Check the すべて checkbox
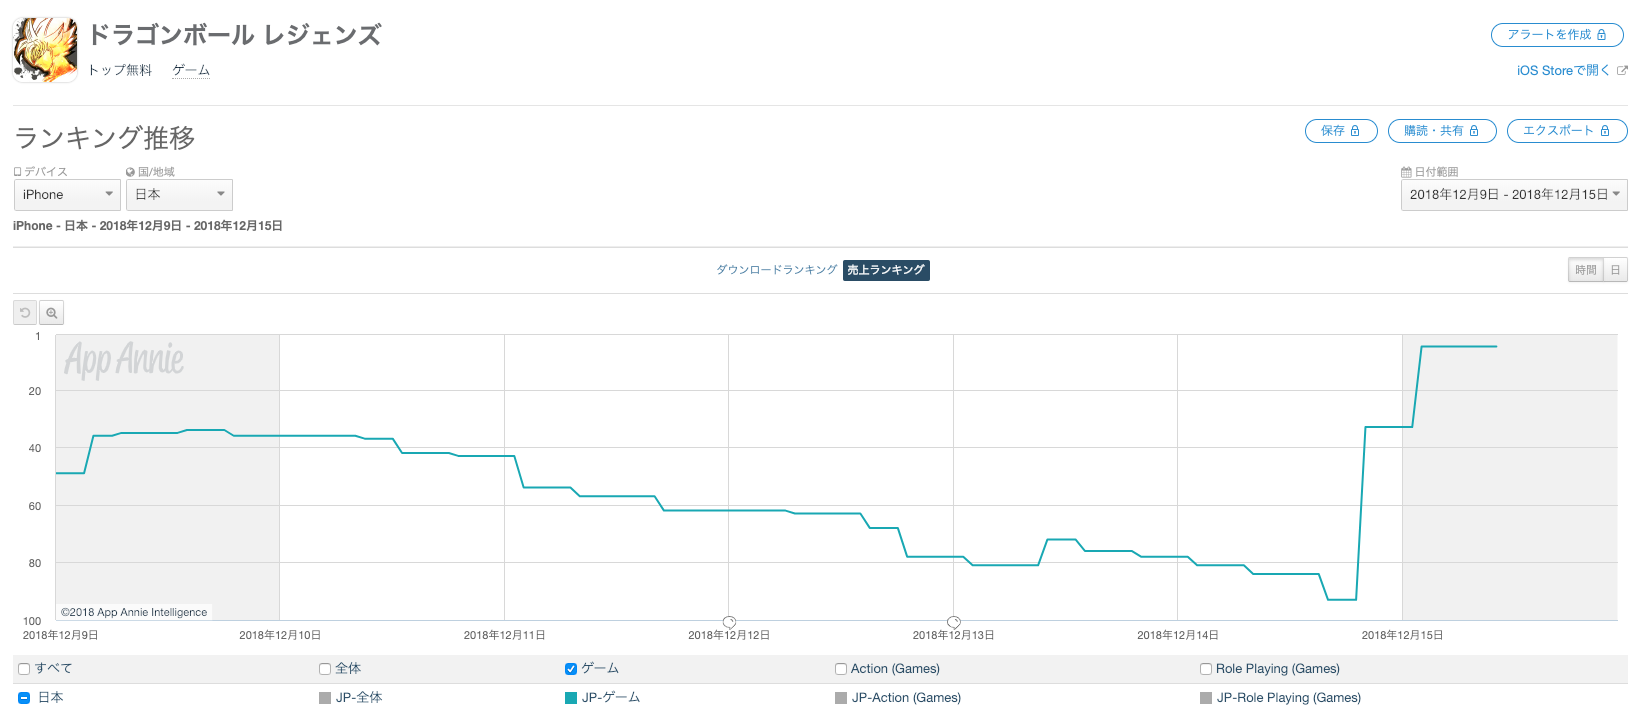The height and width of the screenshot is (725, 1633). [x=24, y=669]
